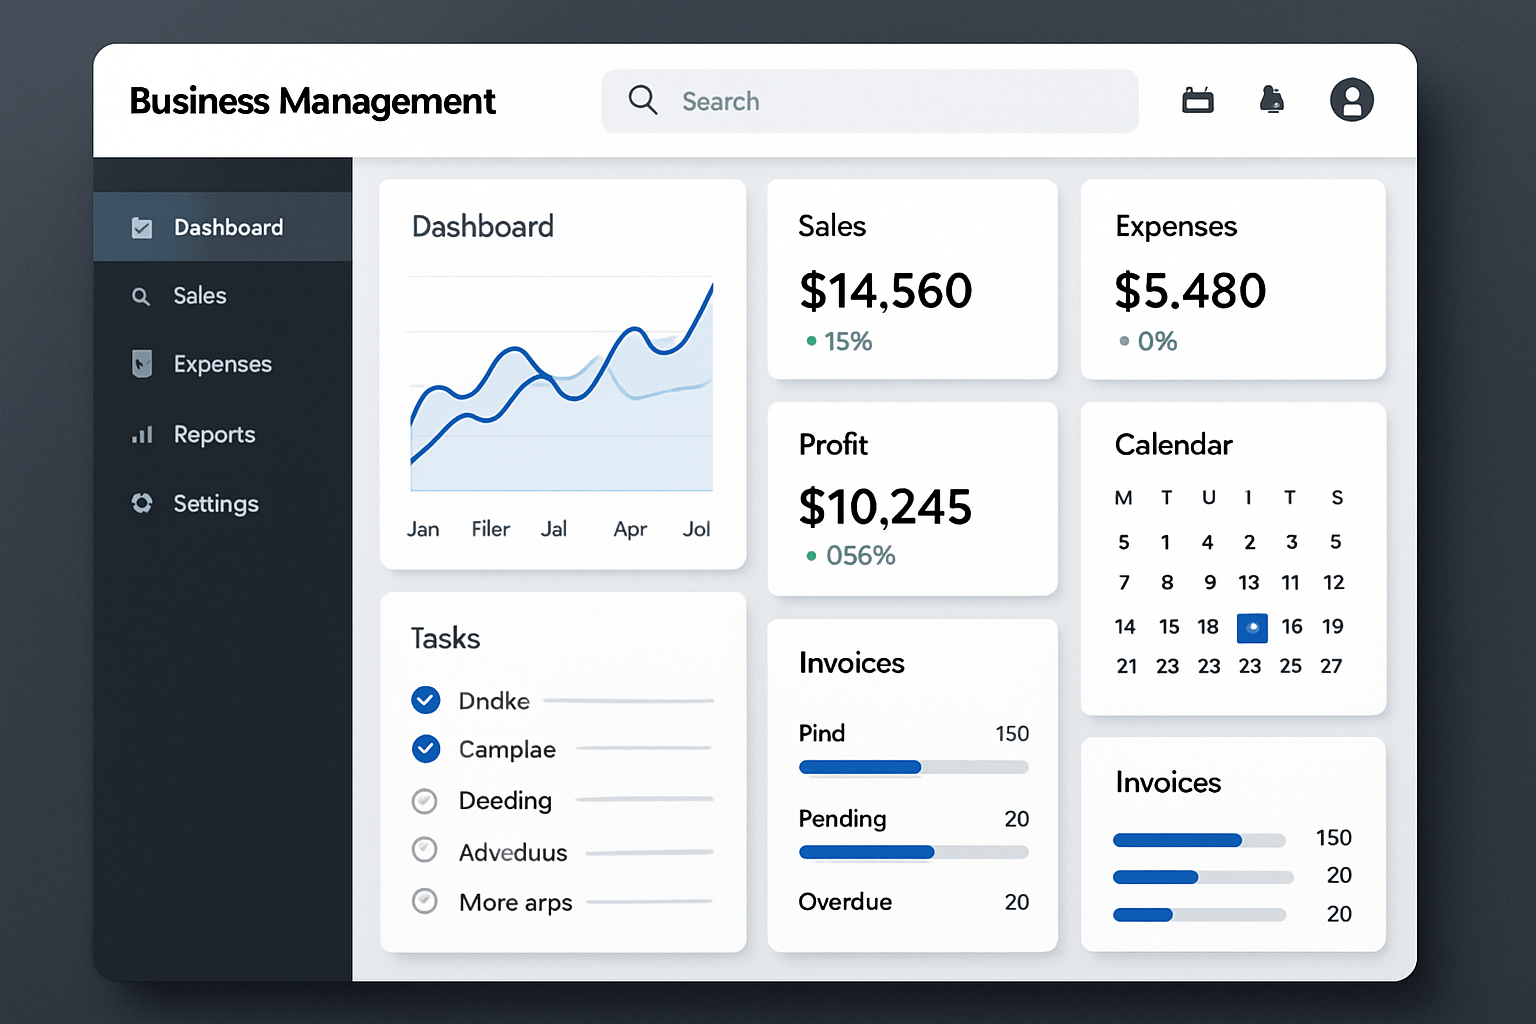
Task: Click the magnifier icon beside Sales
Action: click(141, 296)
